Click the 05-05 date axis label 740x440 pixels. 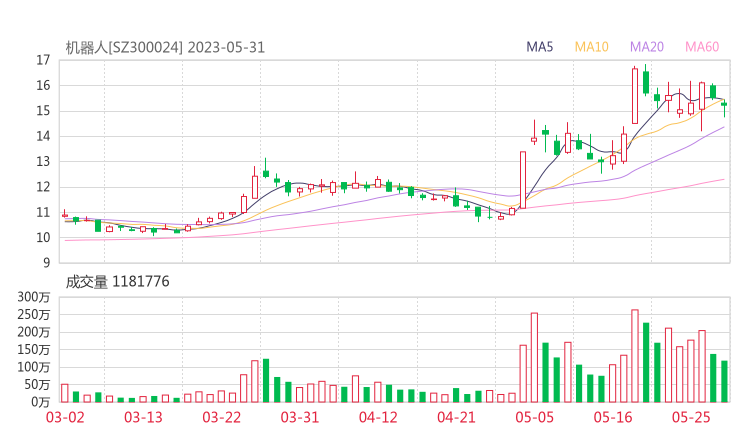pos(534,417)
